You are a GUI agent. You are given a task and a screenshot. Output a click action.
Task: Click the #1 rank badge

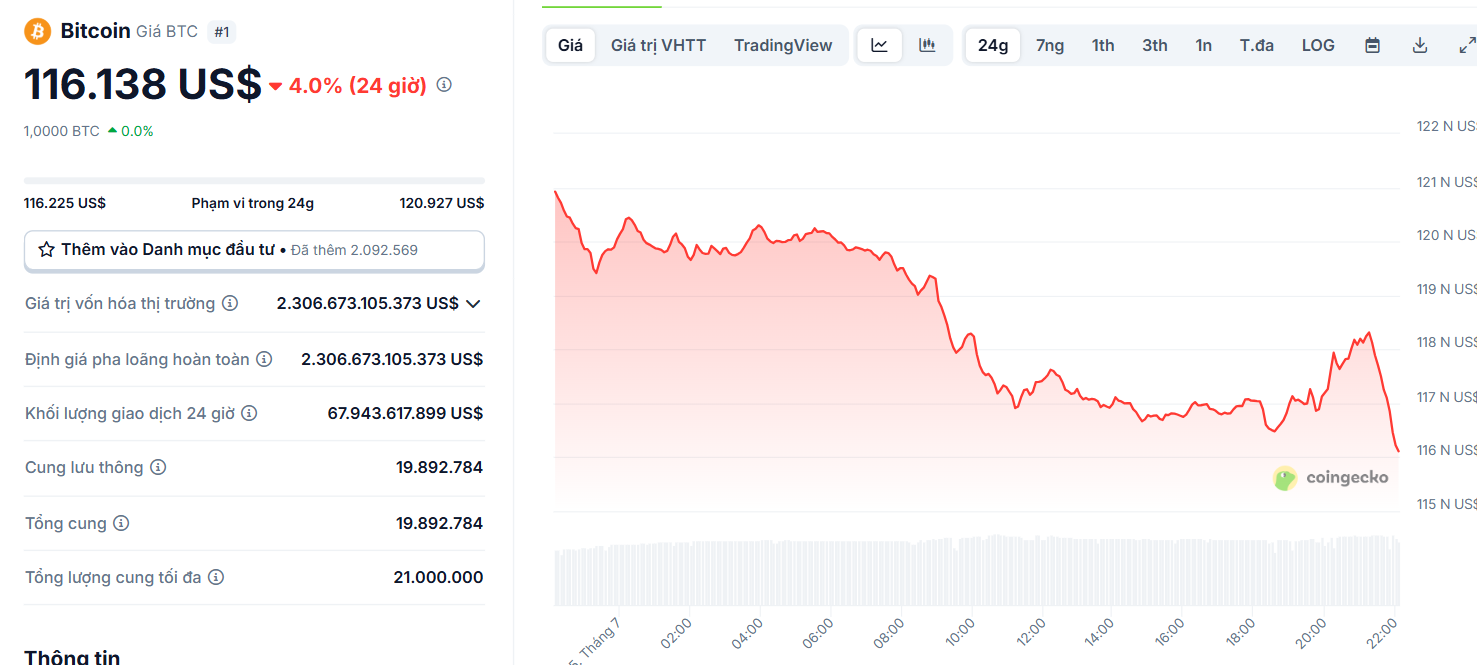pos(222,32)
